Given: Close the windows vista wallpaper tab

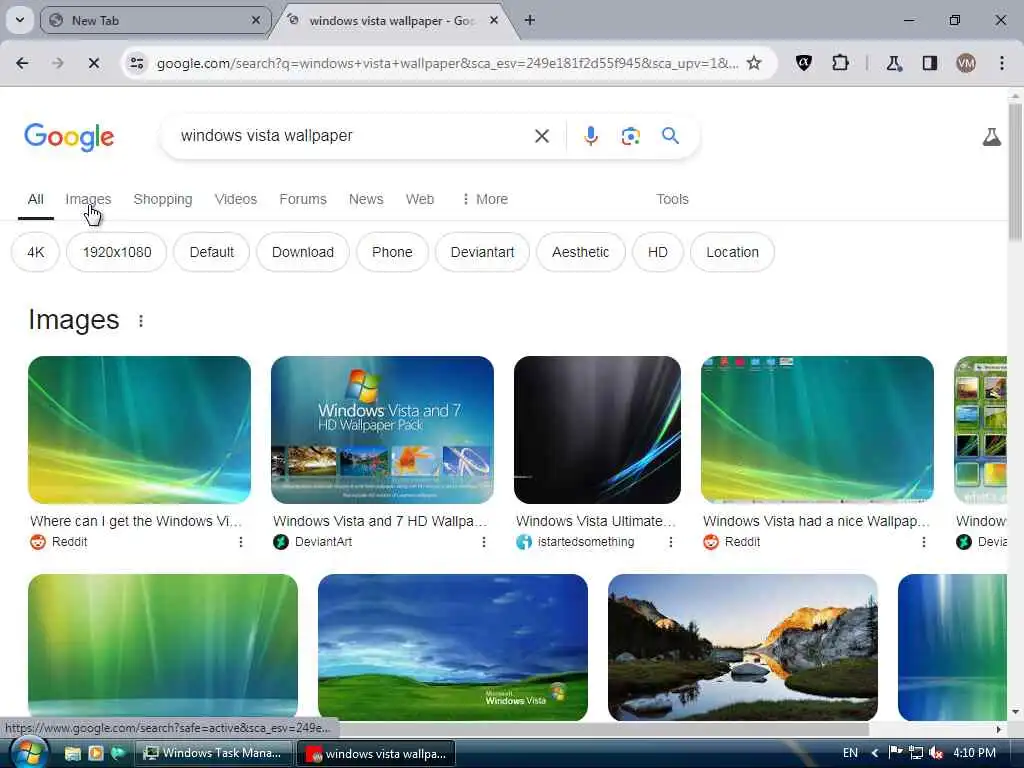Looking at the screenshot, I should (x=494, y=20).
